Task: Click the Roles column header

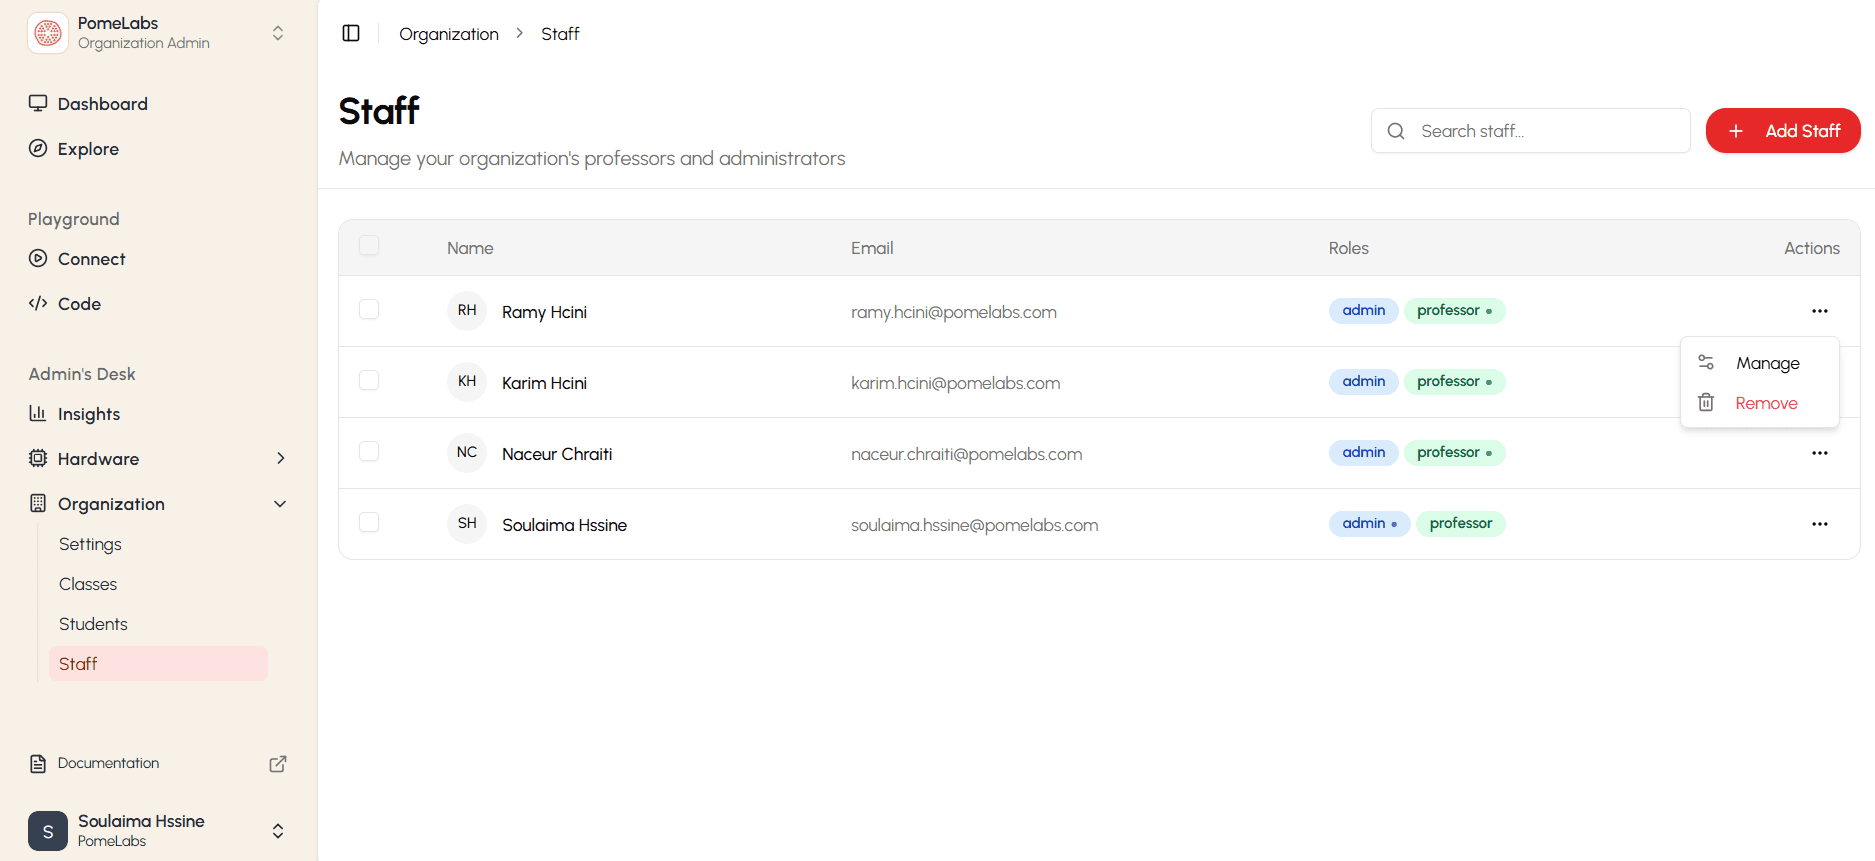Action: (1348, 248)
